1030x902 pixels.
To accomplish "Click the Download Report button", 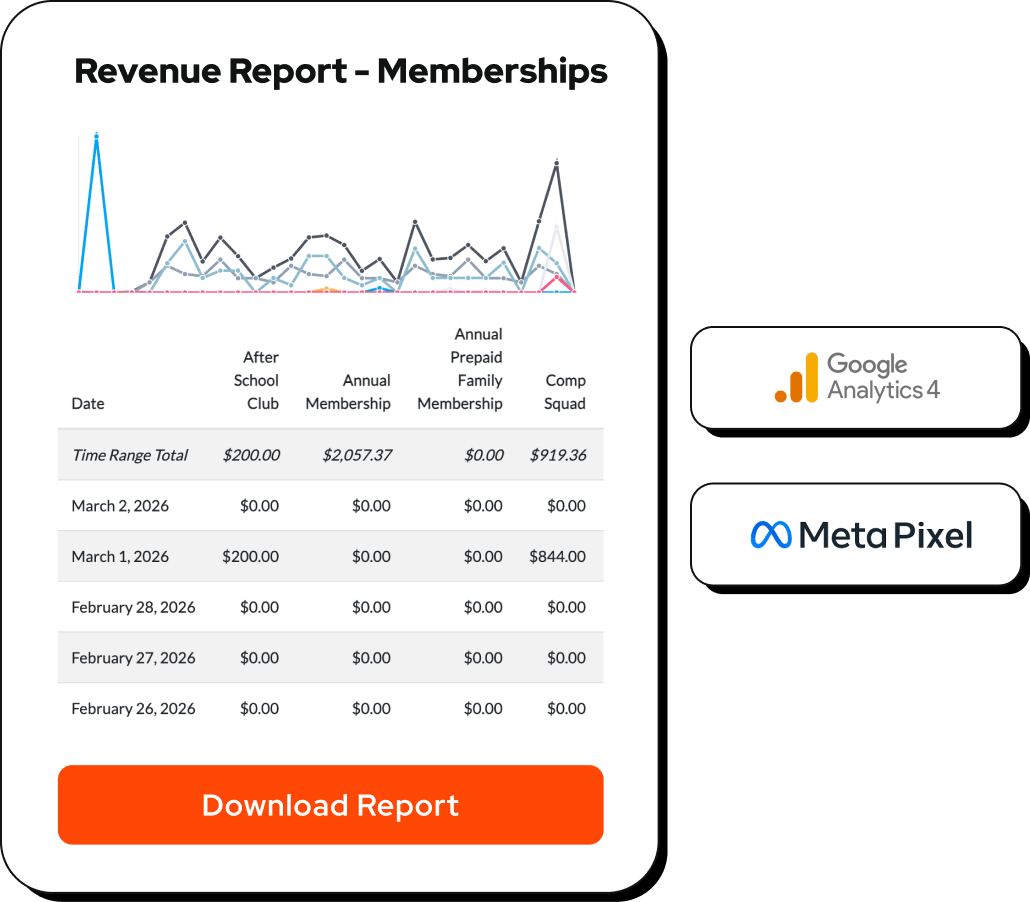I will pyautogui.click(x=330, y=804).
